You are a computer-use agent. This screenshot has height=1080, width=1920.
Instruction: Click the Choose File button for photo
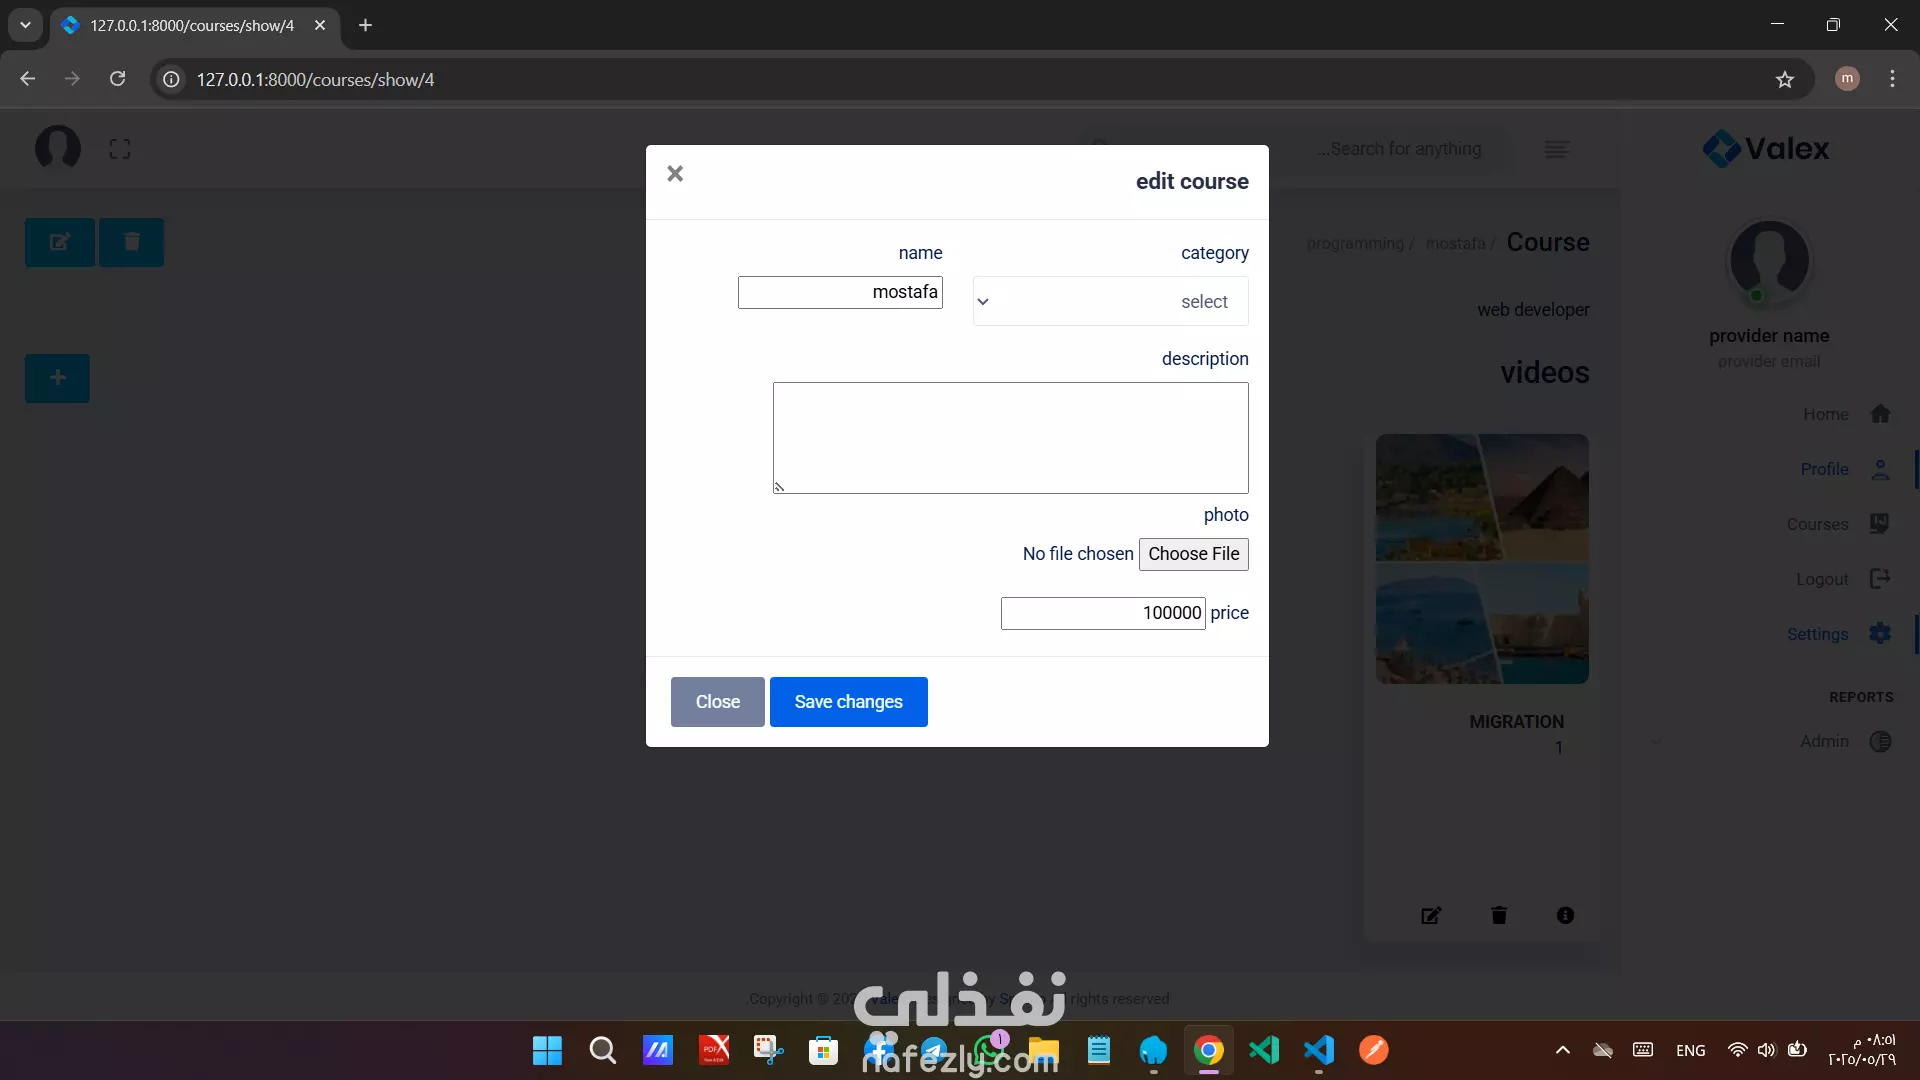coord(1193,554)
